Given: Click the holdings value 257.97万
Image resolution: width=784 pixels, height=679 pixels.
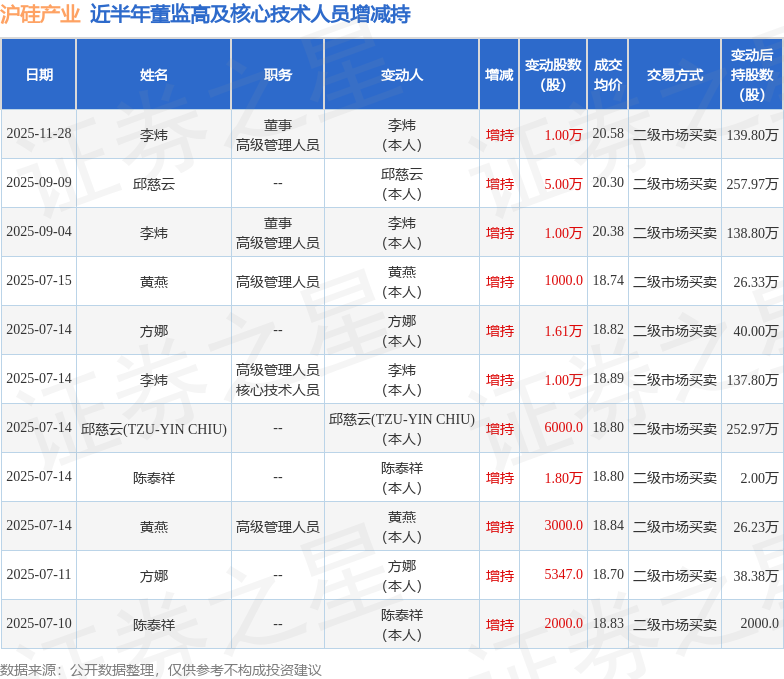Looking at the screenshot, I should [752, 184].
